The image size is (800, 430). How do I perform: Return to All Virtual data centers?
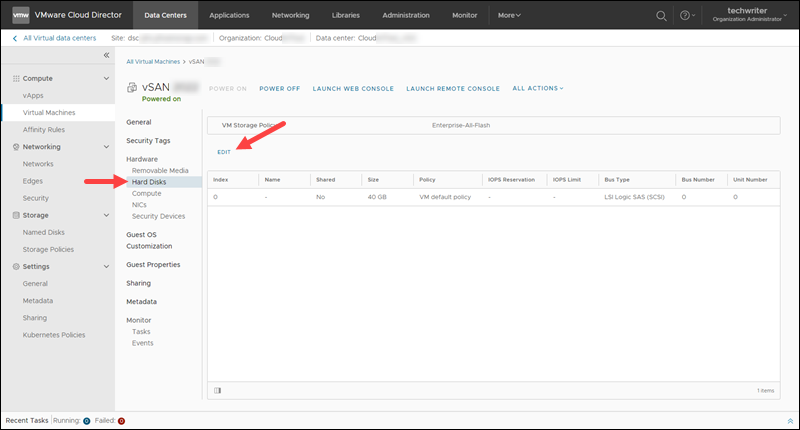tap(59, 38)
